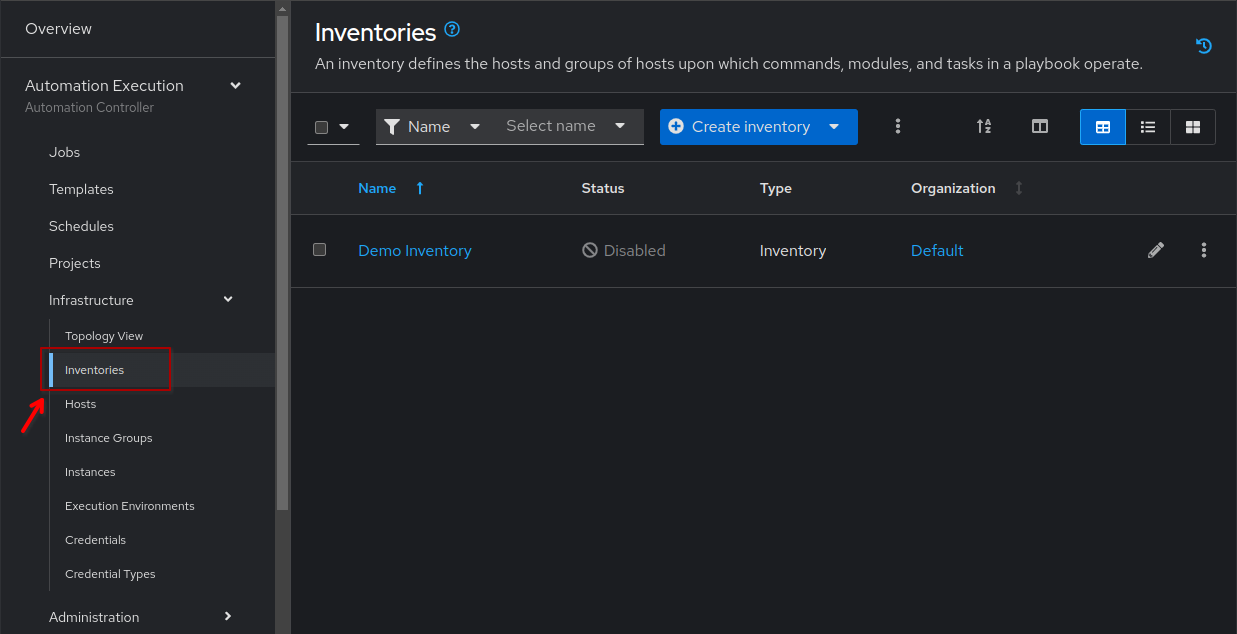The height and width of the screenshot is (634, 1237).
Task: Open the manage columns icon
Action: pos(1040,126)
